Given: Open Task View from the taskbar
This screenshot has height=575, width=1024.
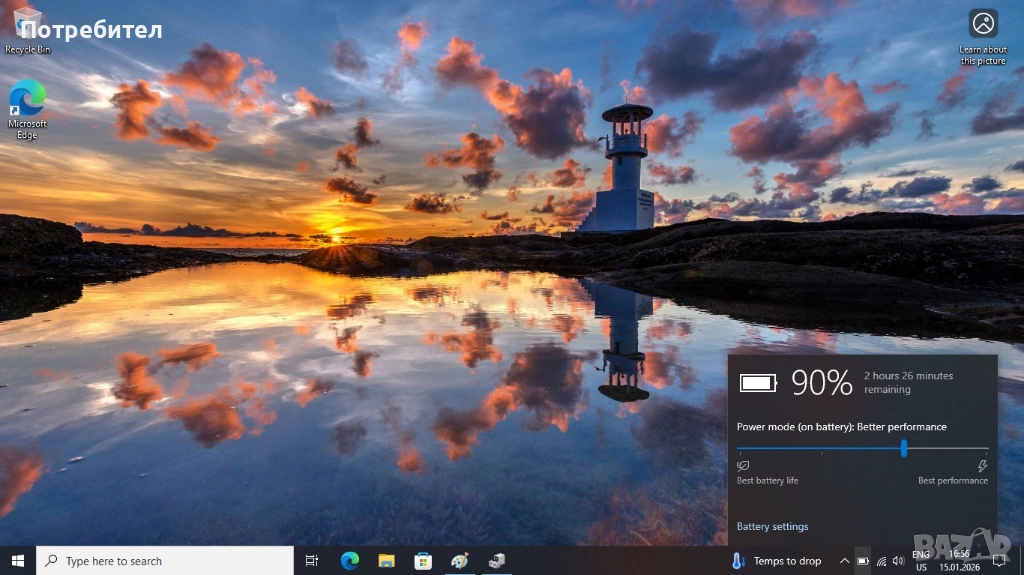Looking at the screenshot, I should (x=312, y=561).
